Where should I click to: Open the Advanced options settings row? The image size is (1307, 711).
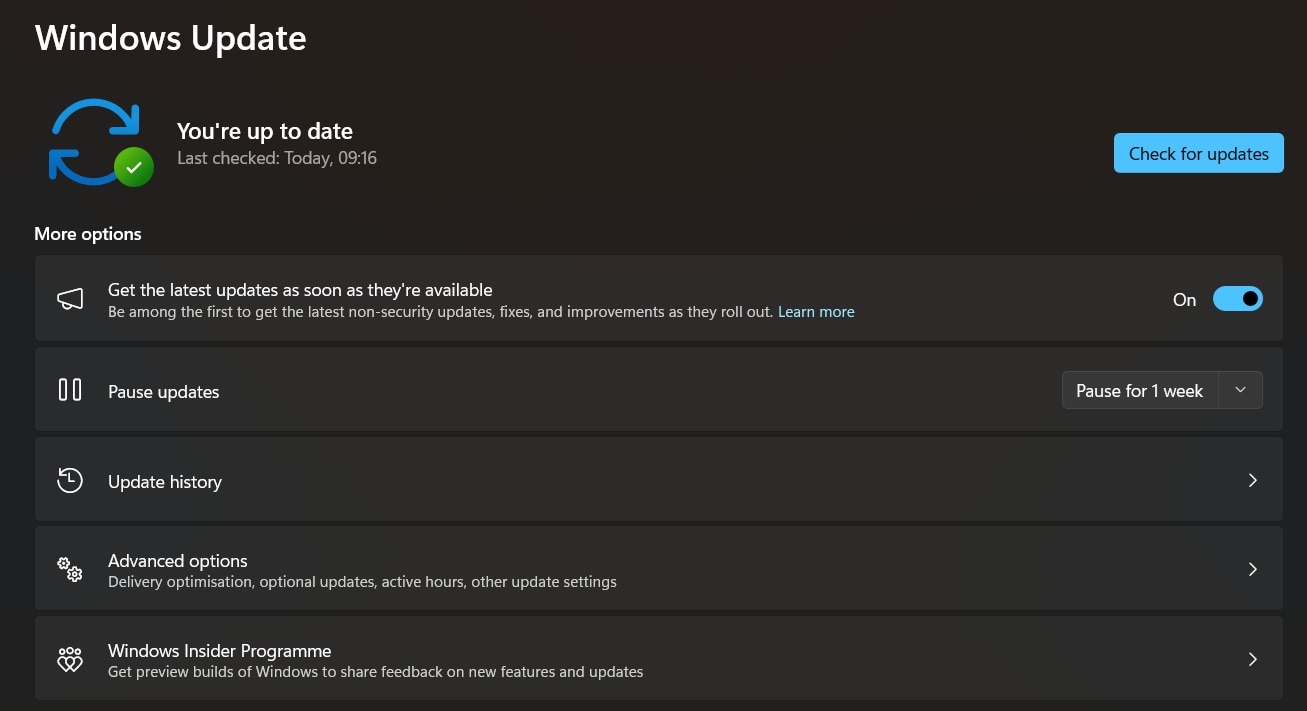click(660, 569)
